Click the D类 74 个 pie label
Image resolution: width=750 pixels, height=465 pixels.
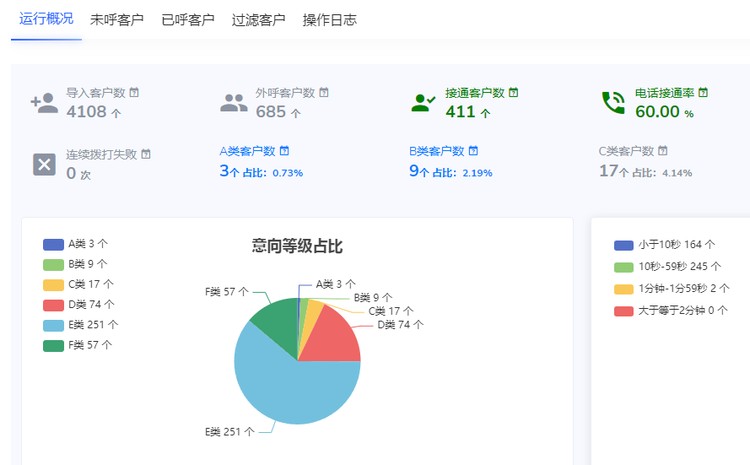(x=400, y=325)
